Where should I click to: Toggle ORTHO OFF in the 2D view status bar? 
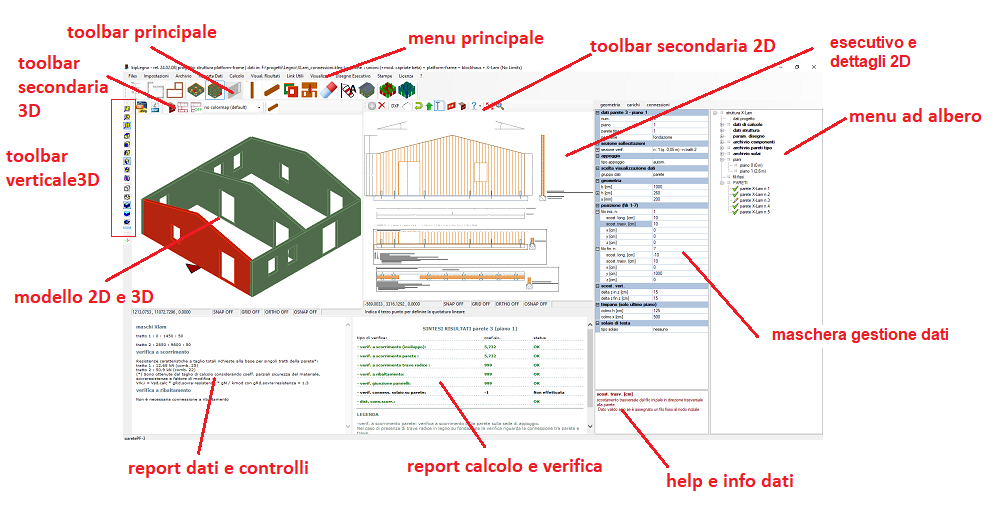coord(507,303)
